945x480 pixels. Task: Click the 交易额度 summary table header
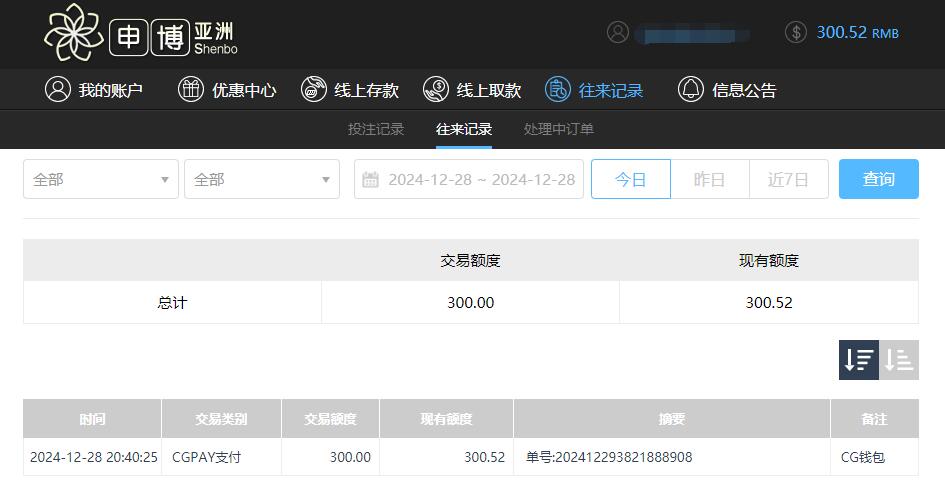(471, 261)
